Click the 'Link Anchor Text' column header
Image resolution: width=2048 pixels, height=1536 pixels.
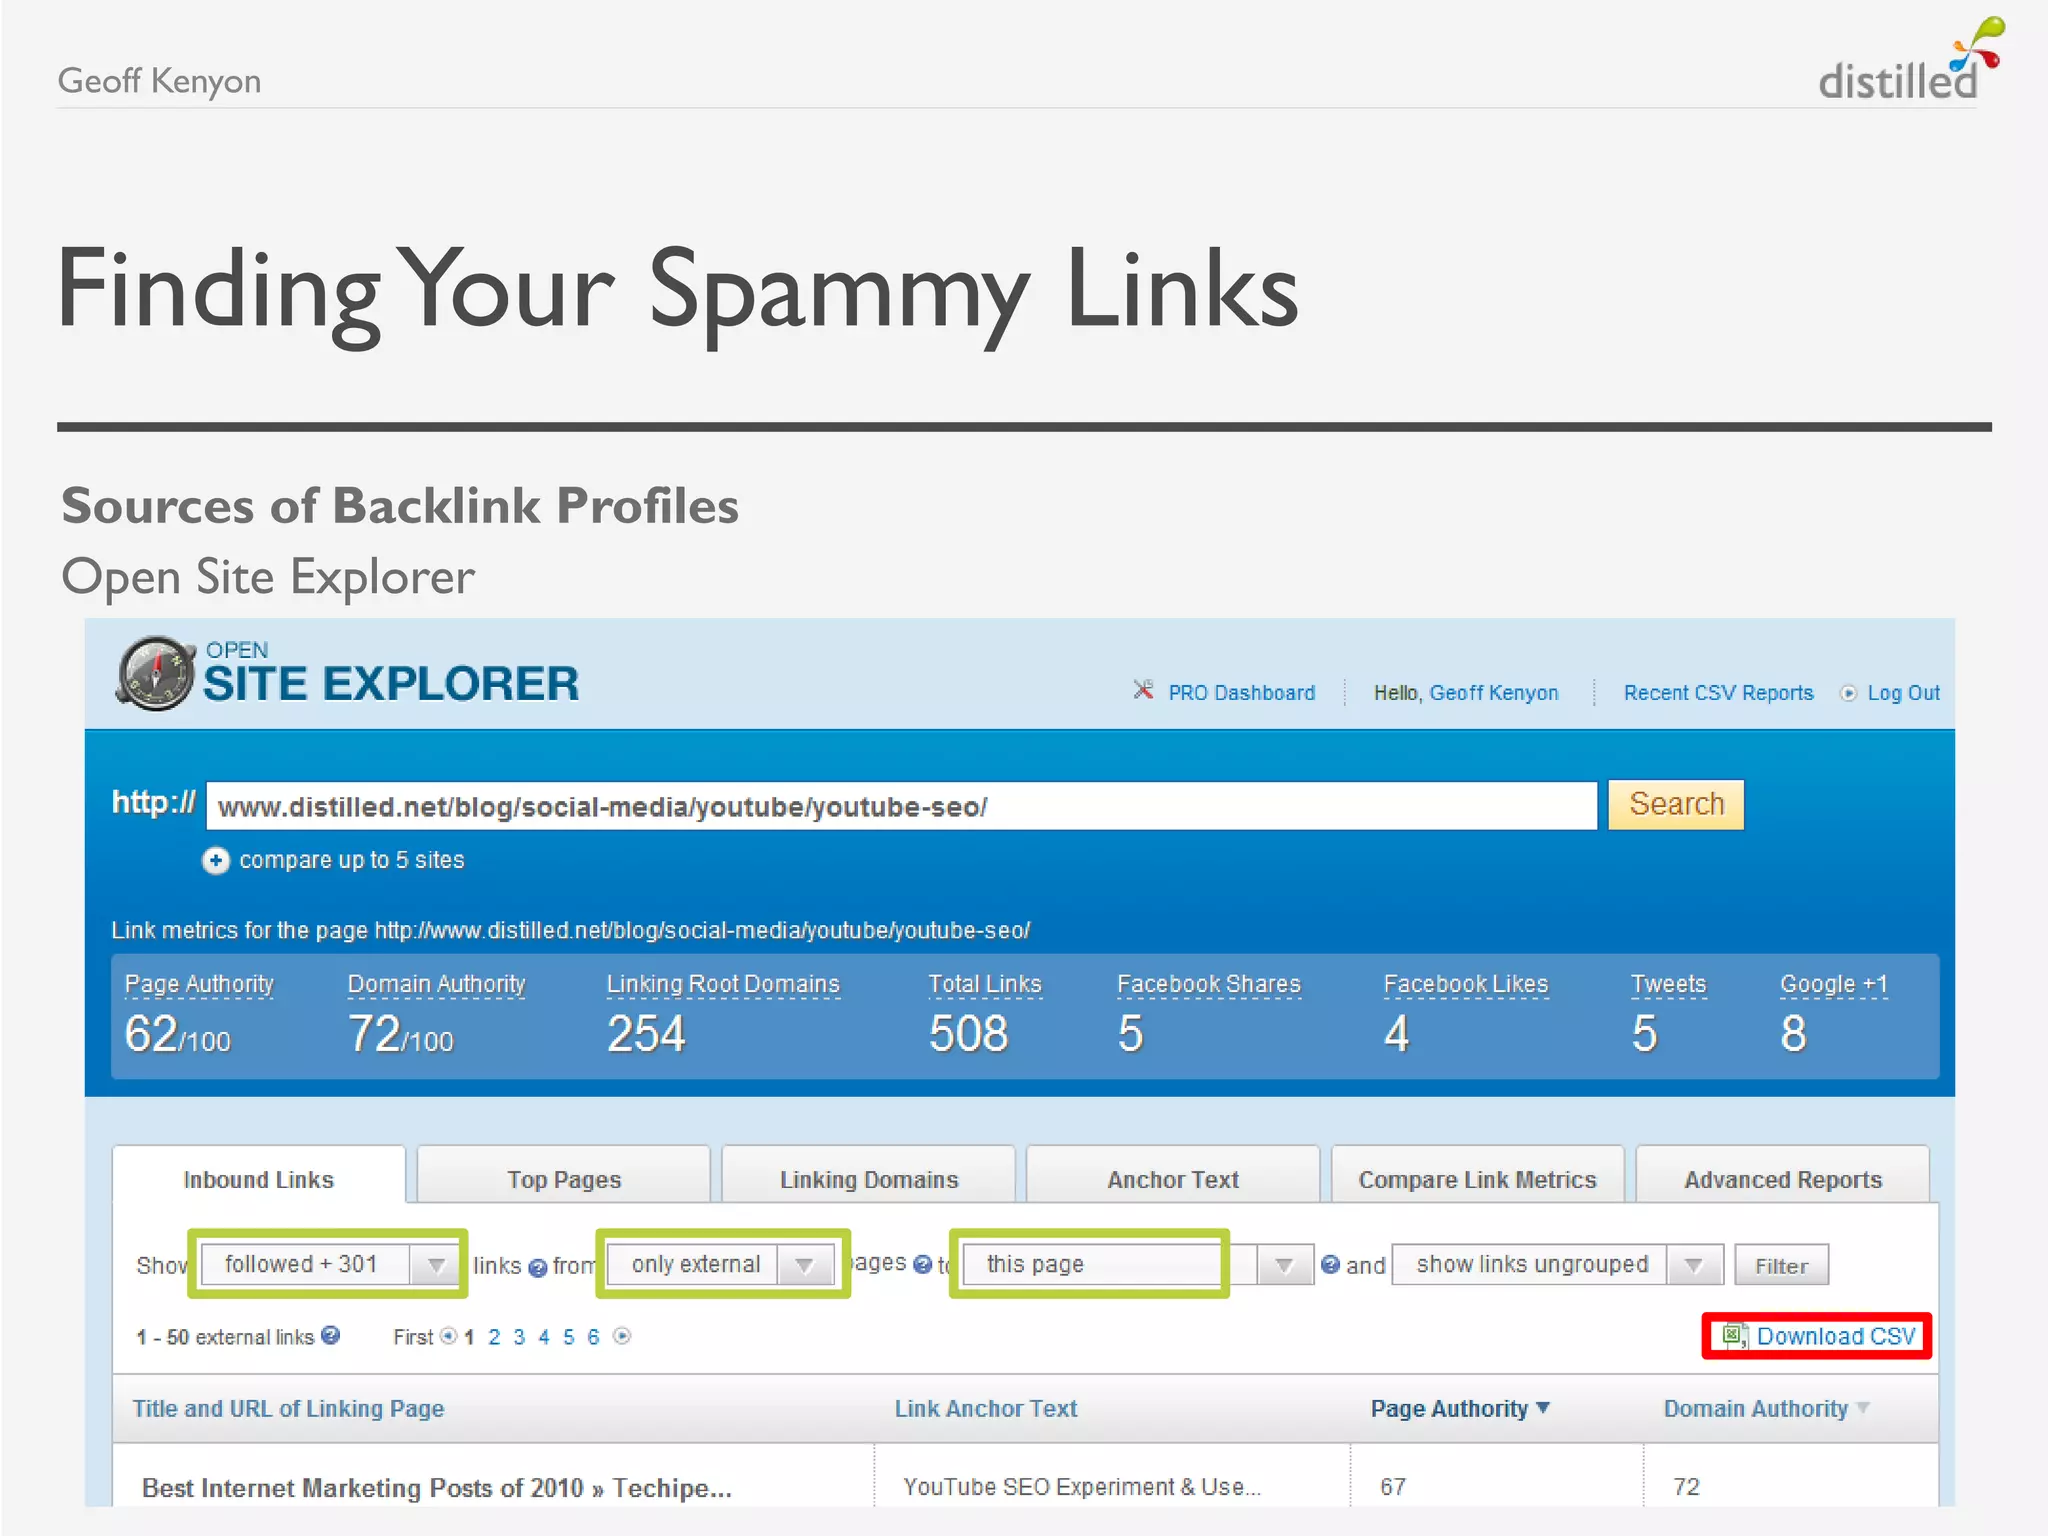click(986, 1409)
